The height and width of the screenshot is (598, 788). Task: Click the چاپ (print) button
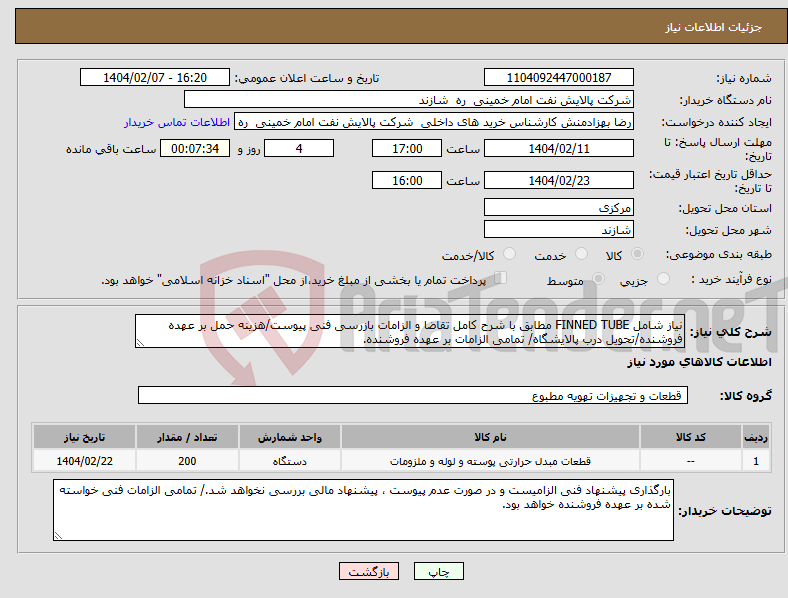point(438,571)
